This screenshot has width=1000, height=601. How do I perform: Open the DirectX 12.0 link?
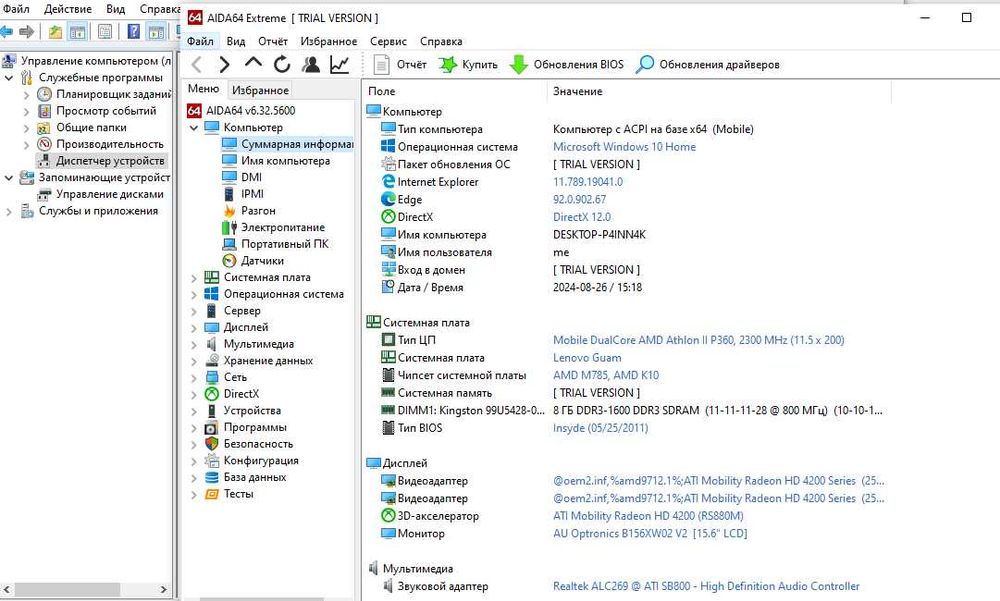point(582,217)
